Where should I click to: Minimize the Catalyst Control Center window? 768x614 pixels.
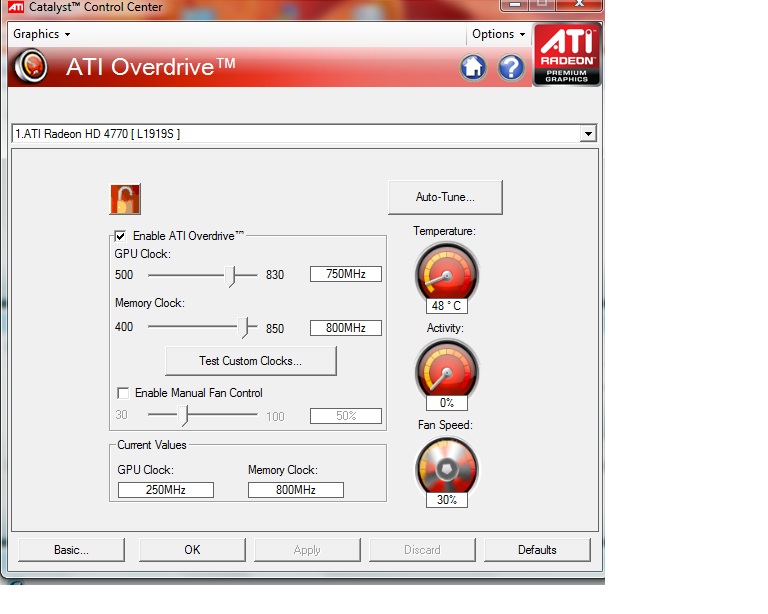tap(514, 5)
